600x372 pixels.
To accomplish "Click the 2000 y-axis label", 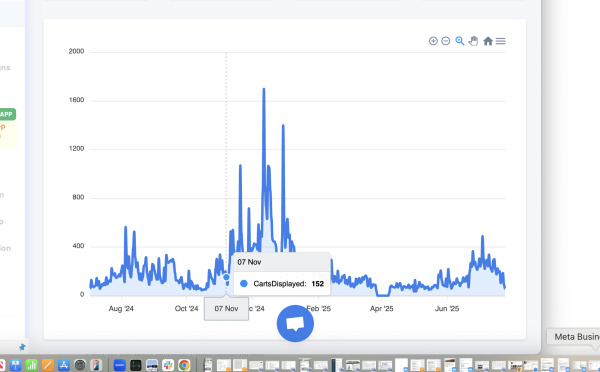I will point(76,51).
